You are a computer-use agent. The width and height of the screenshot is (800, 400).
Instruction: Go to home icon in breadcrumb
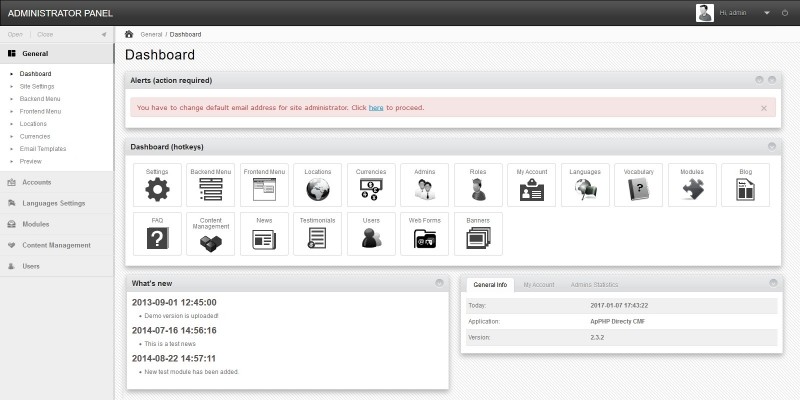point(129,34)
